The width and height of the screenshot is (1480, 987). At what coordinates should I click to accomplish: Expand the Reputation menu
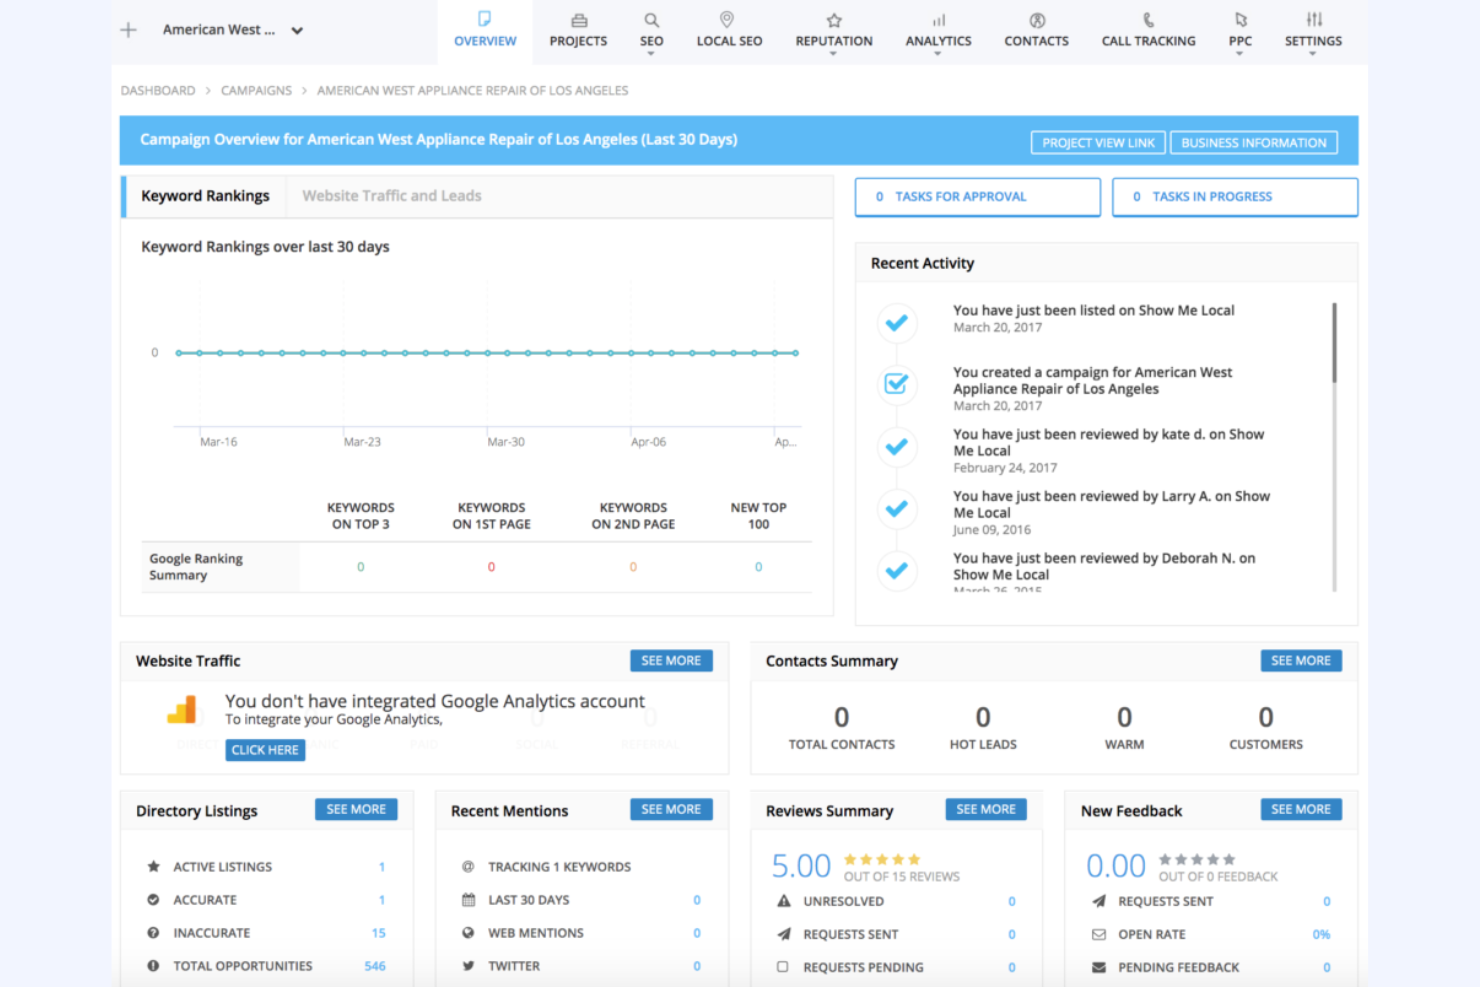pyautogui.click(x=834, y=32)
